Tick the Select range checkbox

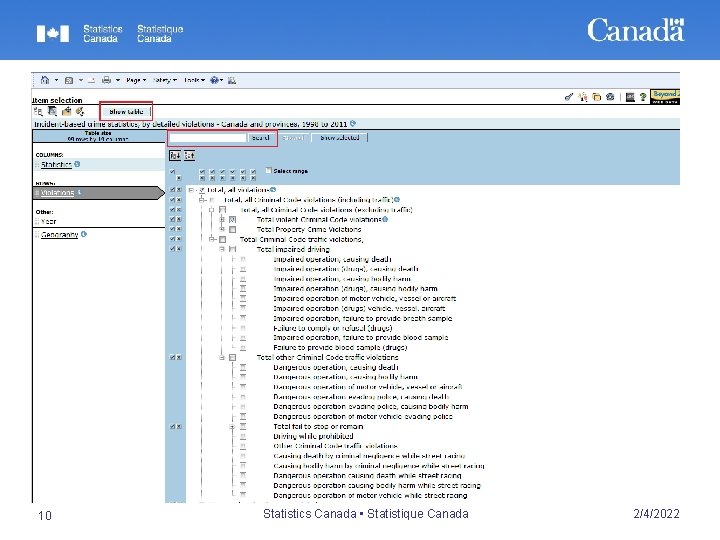pos(269,170)
